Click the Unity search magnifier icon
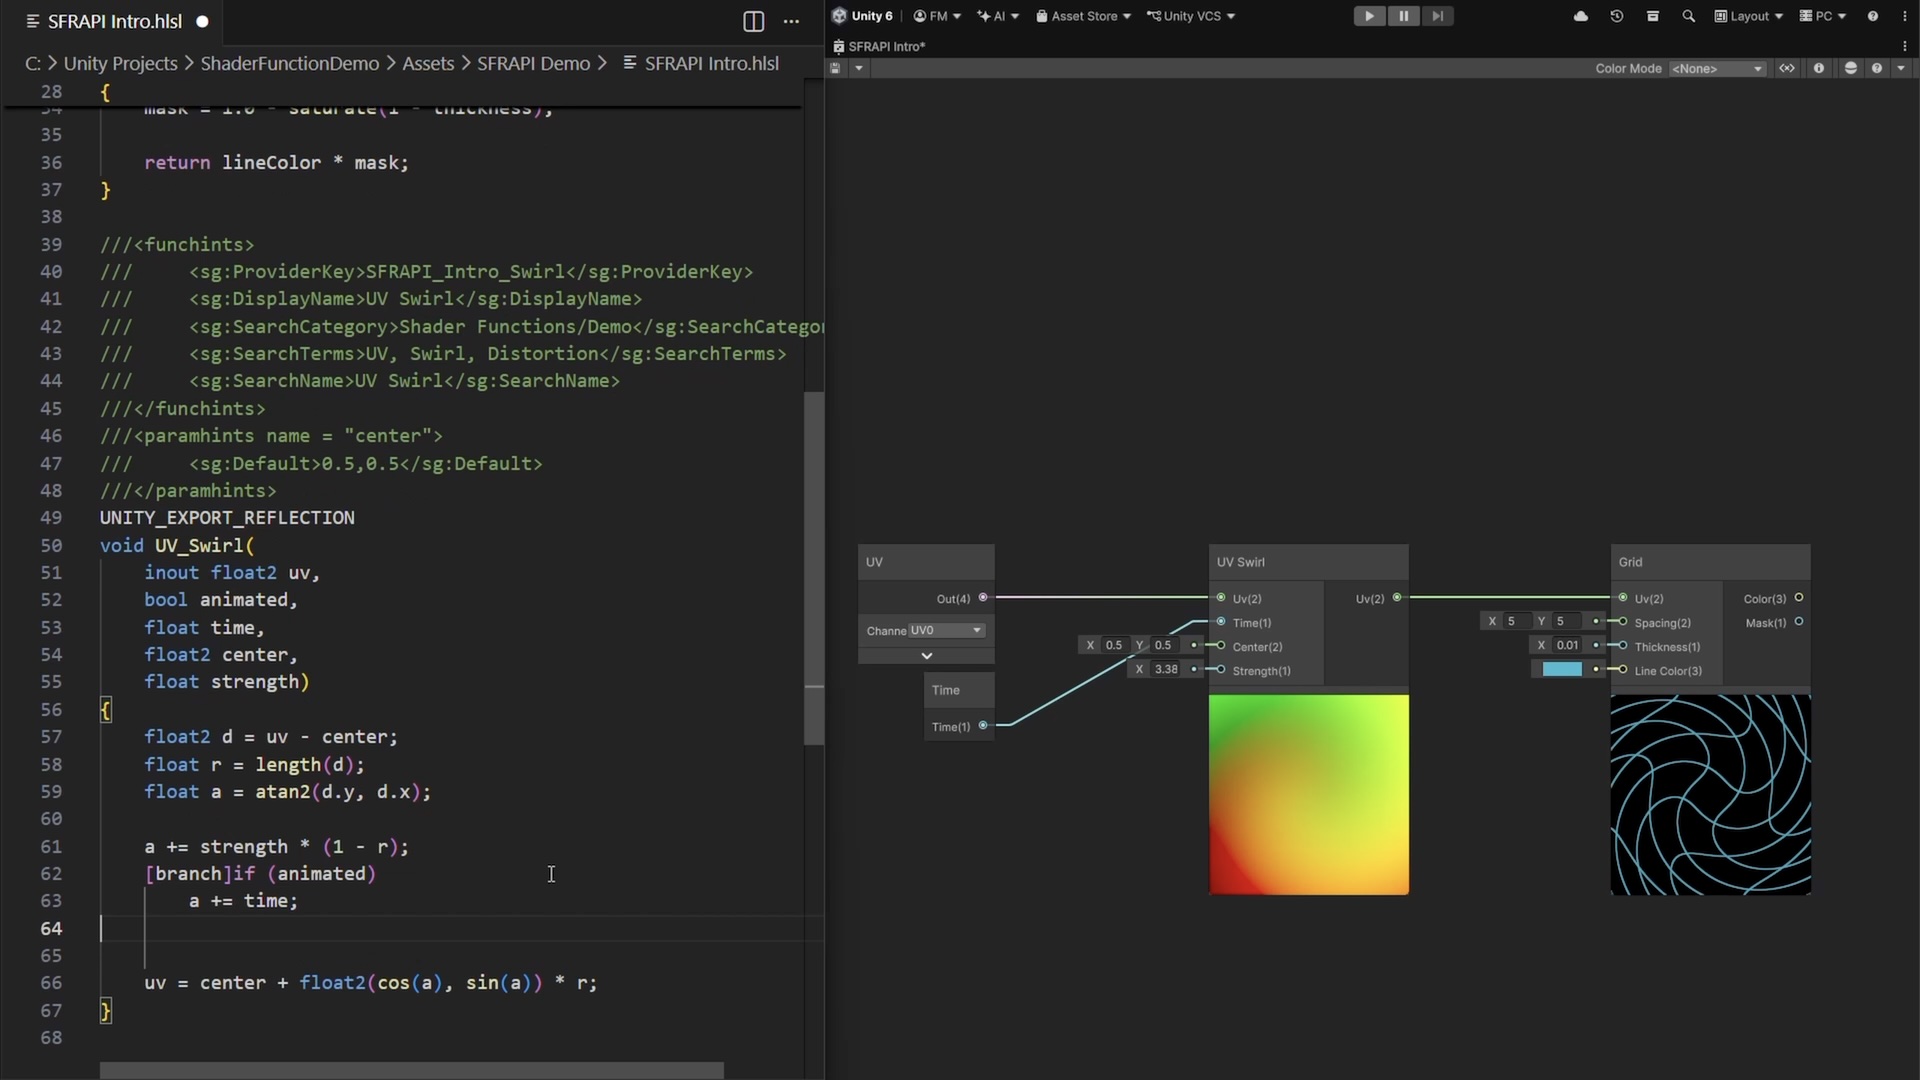 [x=1689, y=16]
